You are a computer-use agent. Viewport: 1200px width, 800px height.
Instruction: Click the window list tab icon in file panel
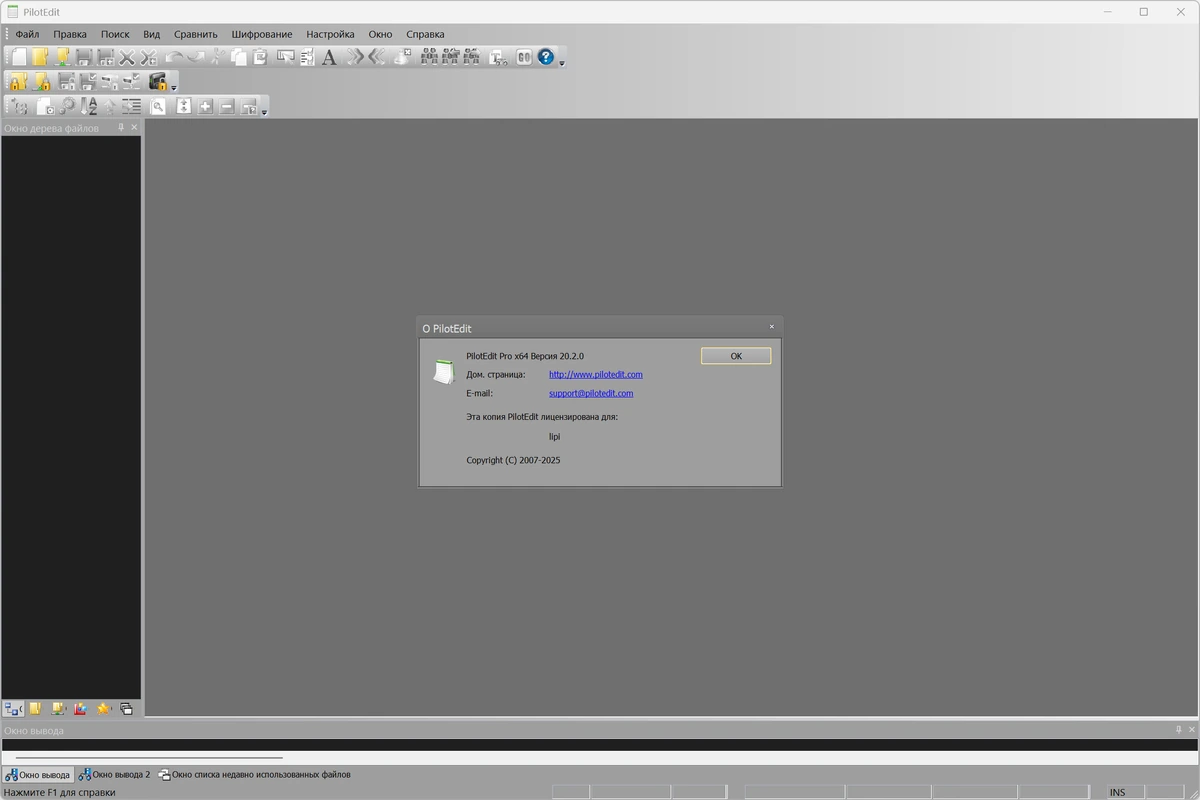(126, 708)
